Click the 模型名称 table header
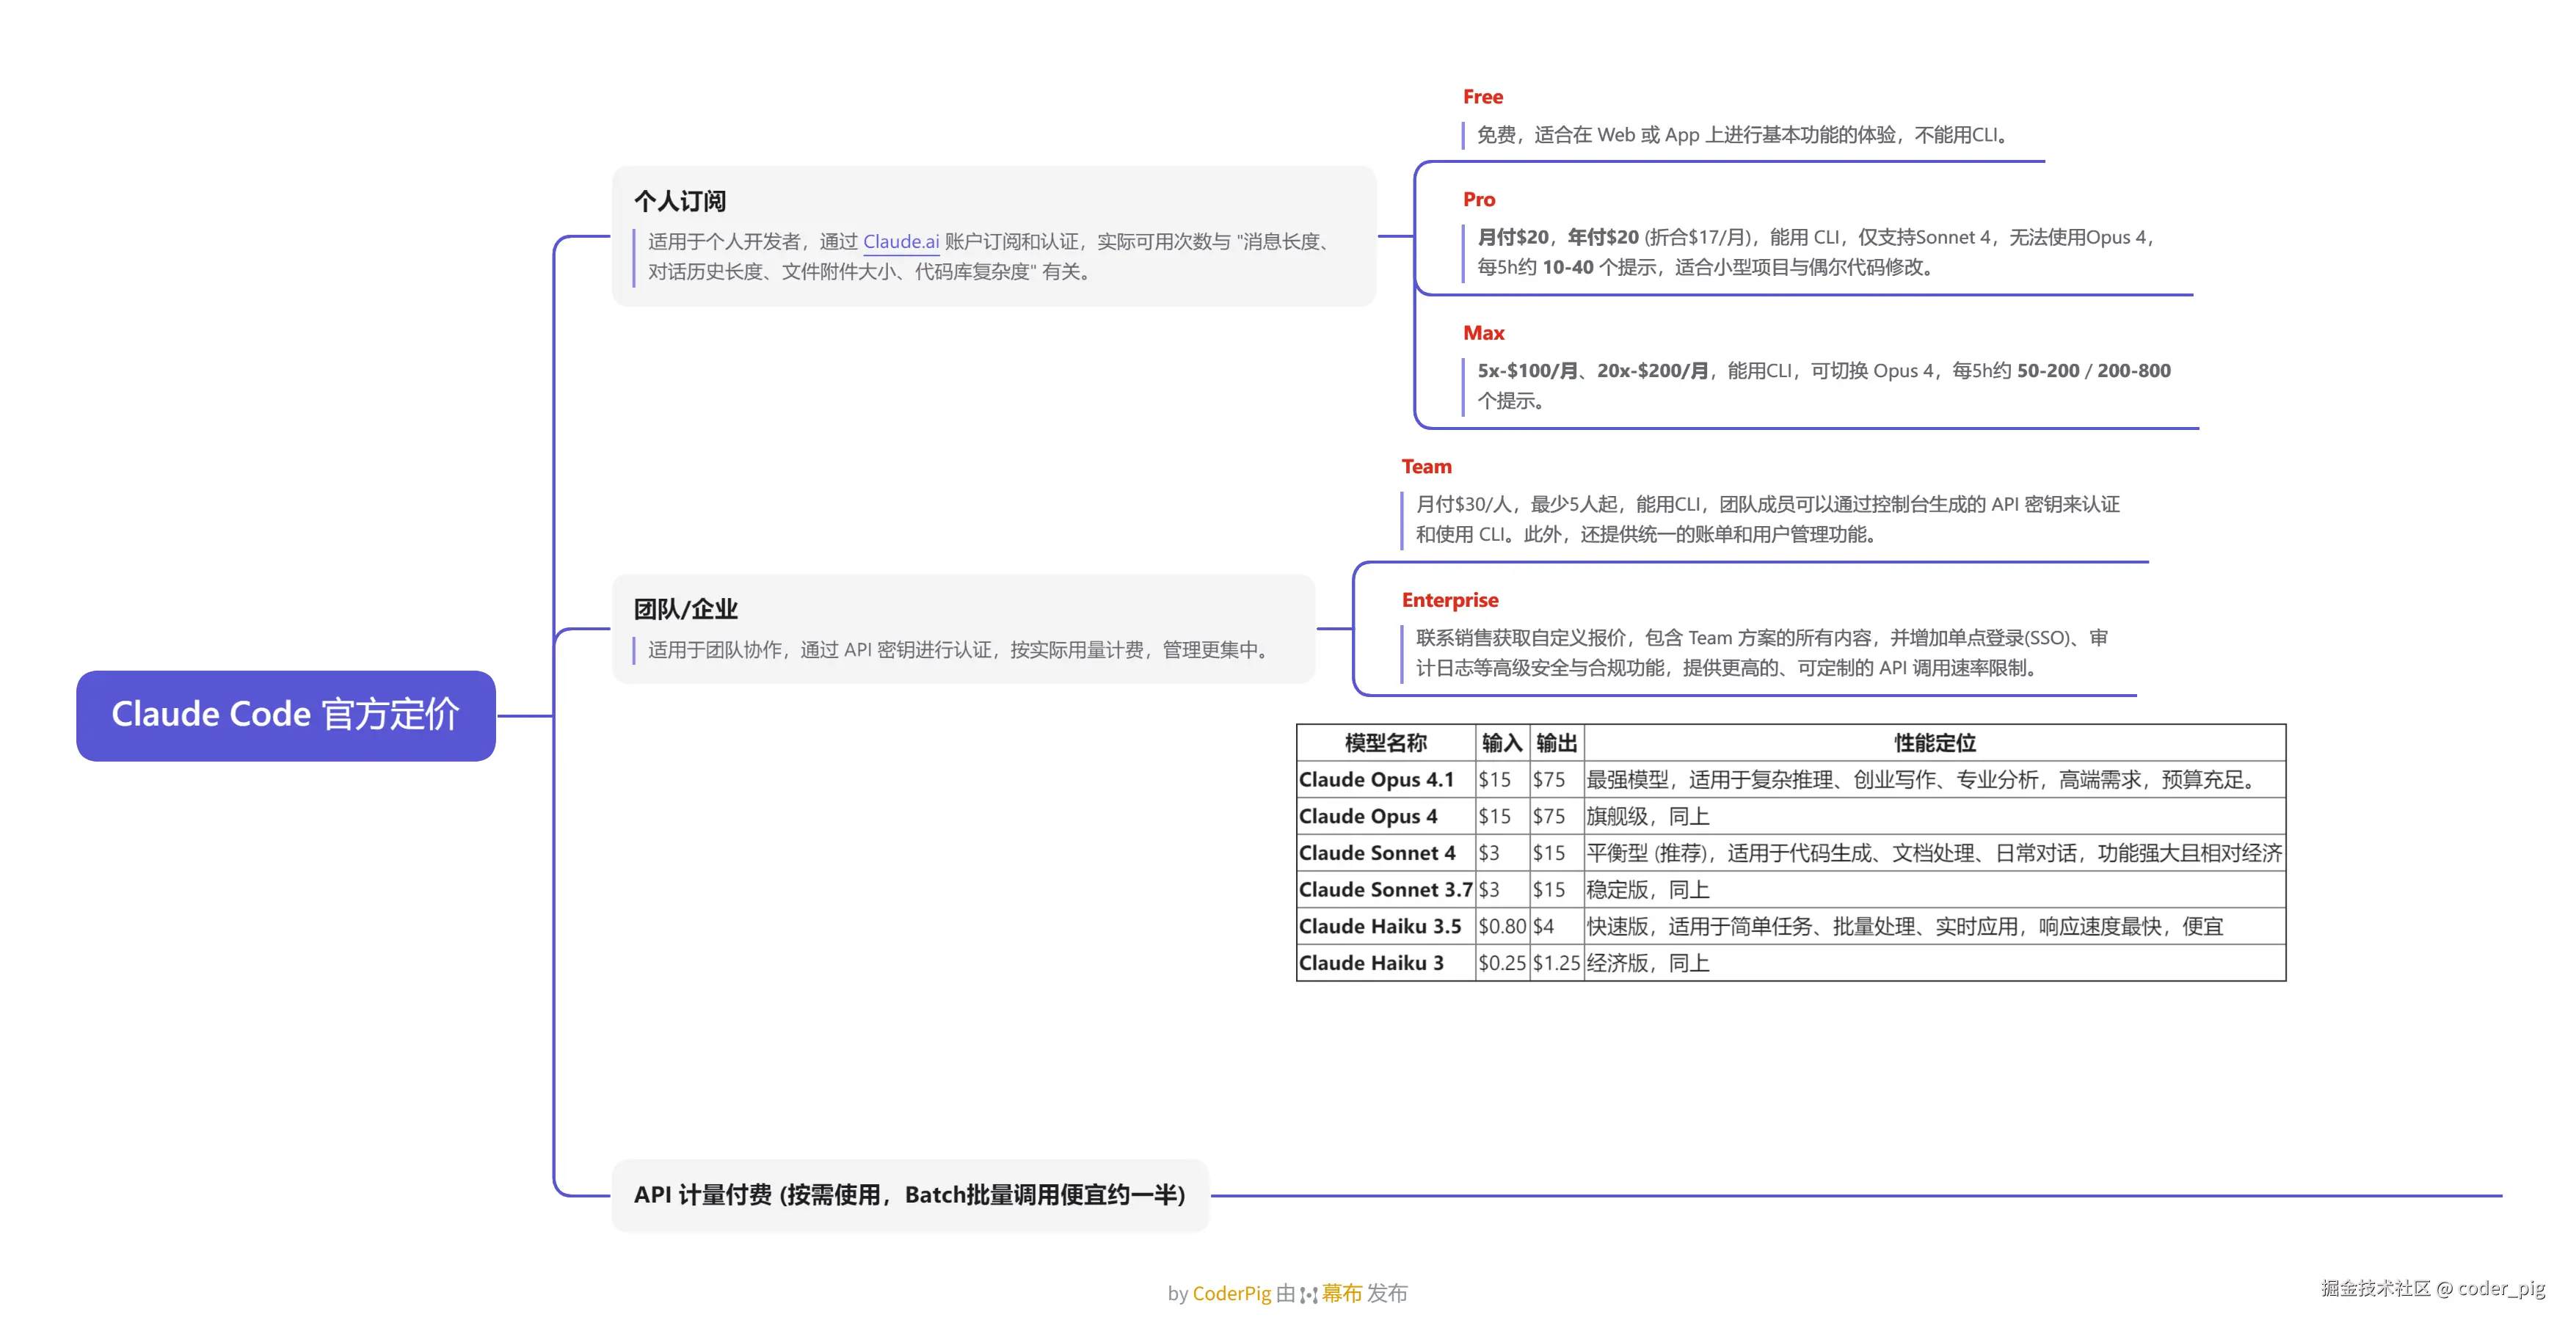 pos(1385,743)
